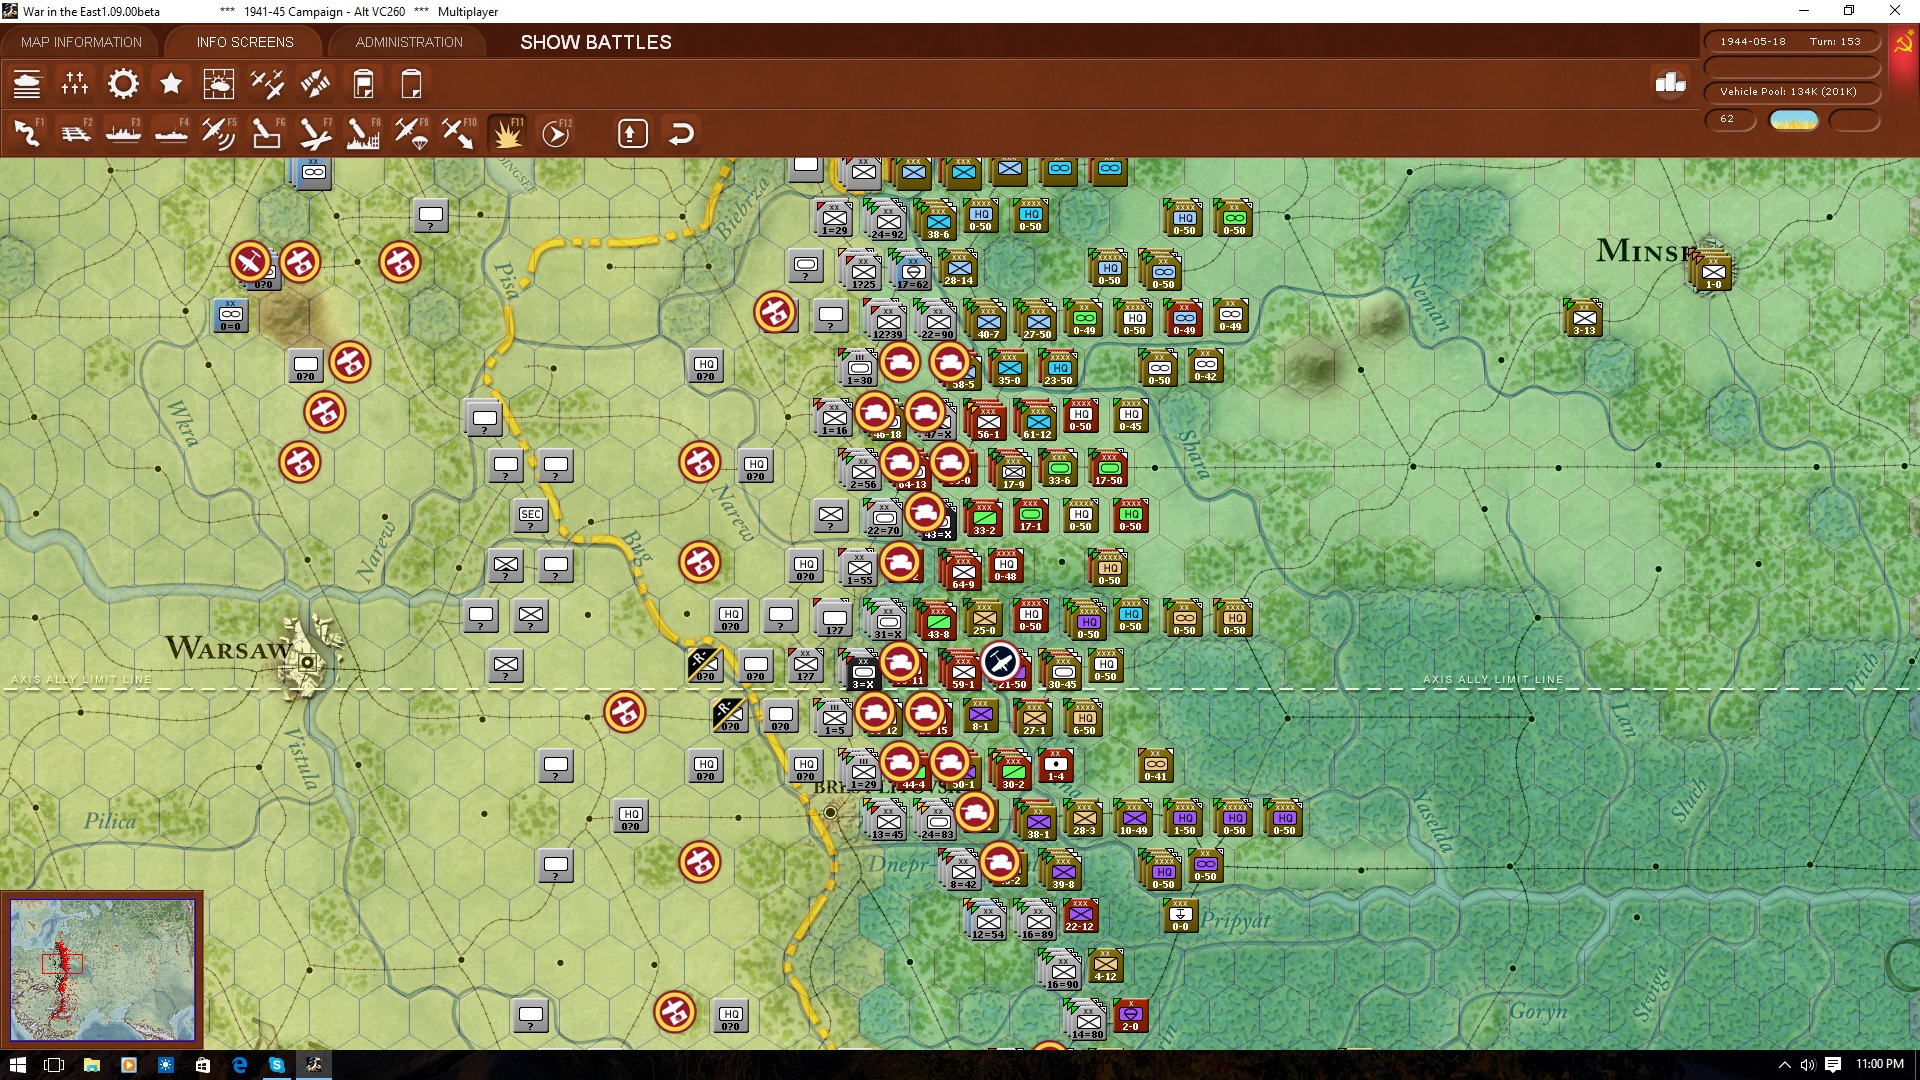Open the Map Information tab

click(81, 42)
